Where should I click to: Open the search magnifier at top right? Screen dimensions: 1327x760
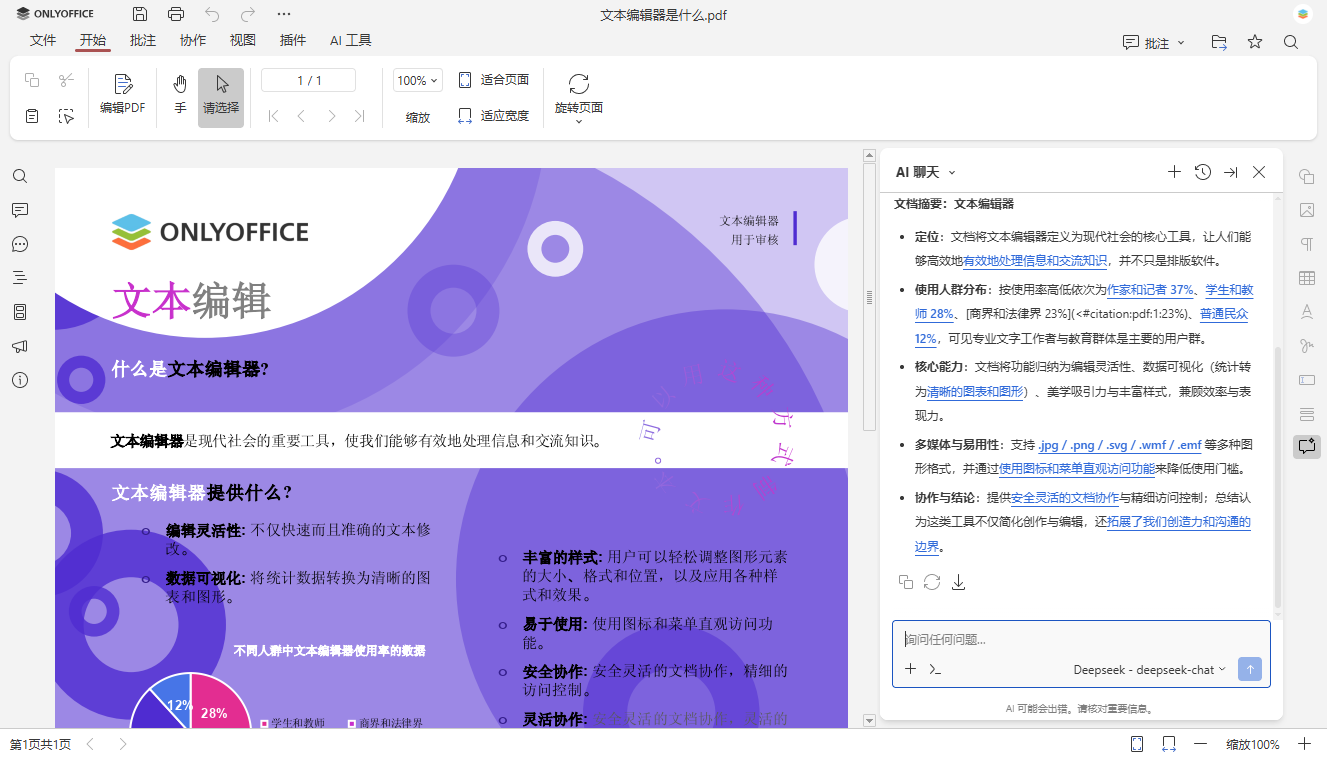click(1291, 42)
